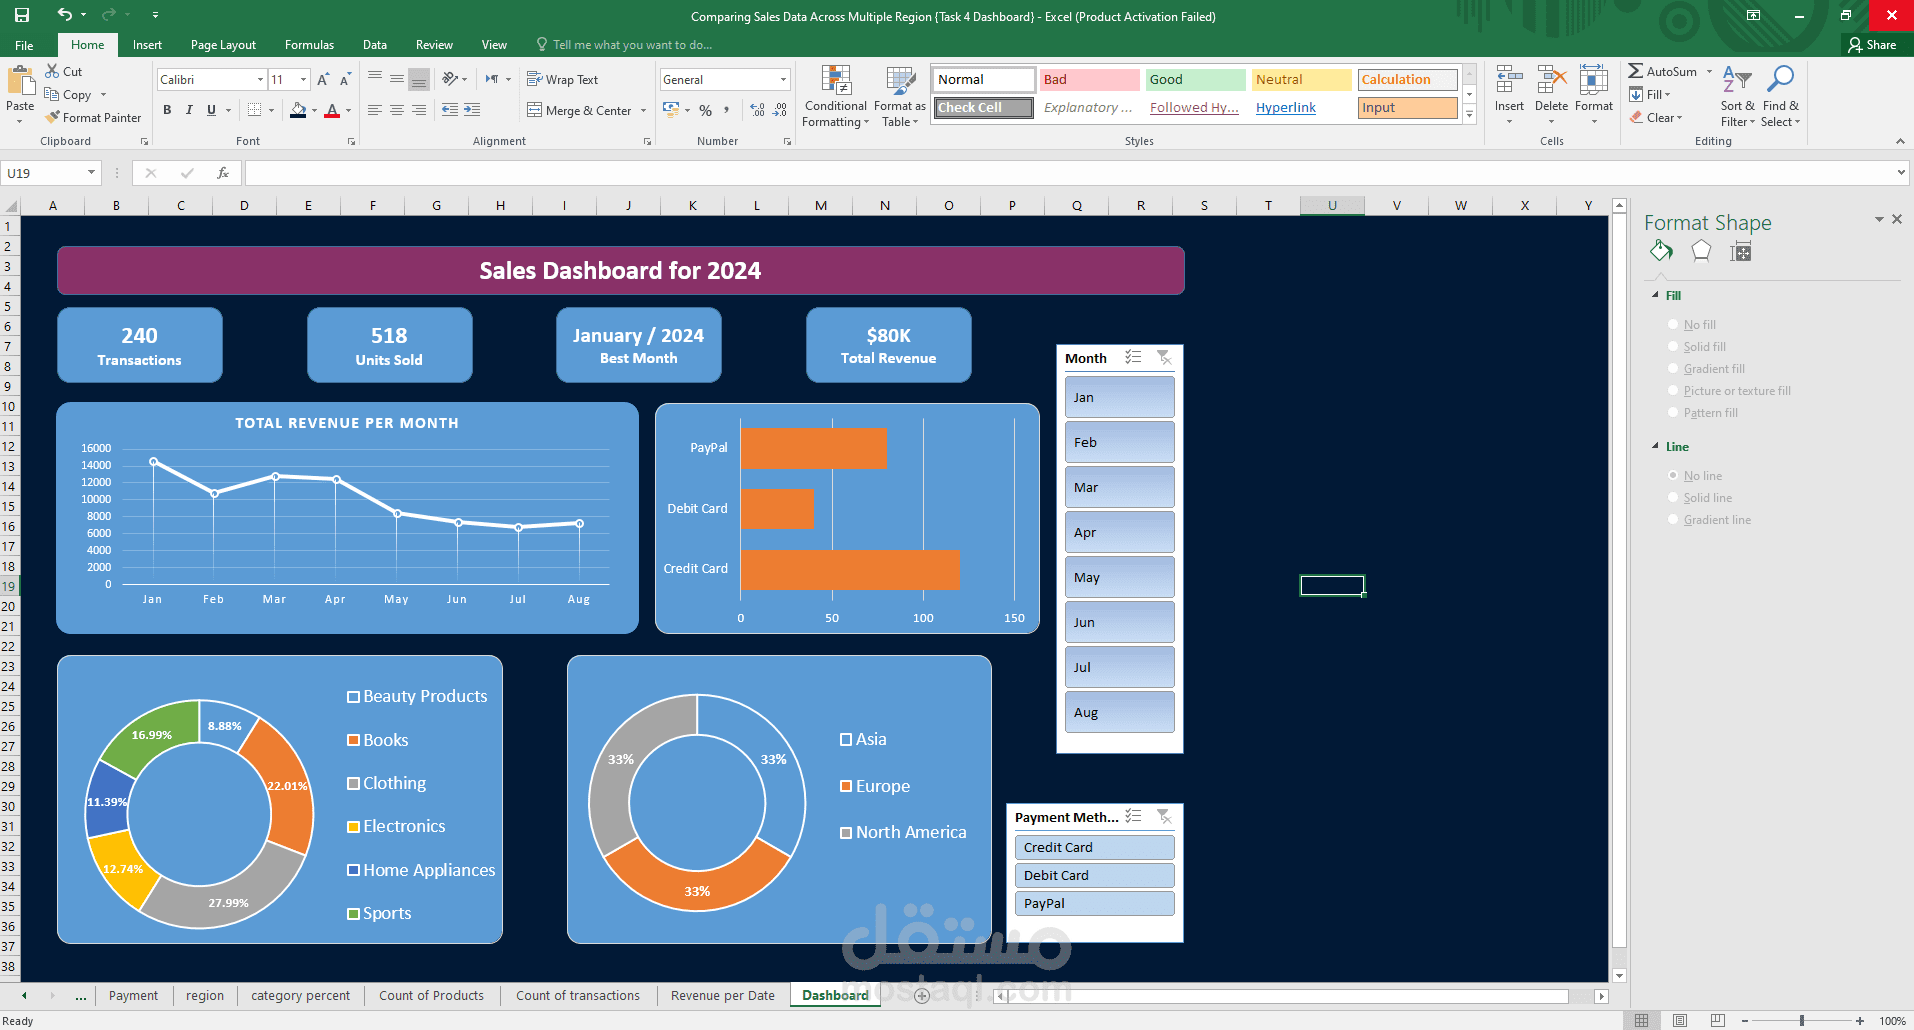The width and height of the screenshot is (1914, 1030).
Task: Click the Fill Color paint bucket
Action: [x=298, y=110]
